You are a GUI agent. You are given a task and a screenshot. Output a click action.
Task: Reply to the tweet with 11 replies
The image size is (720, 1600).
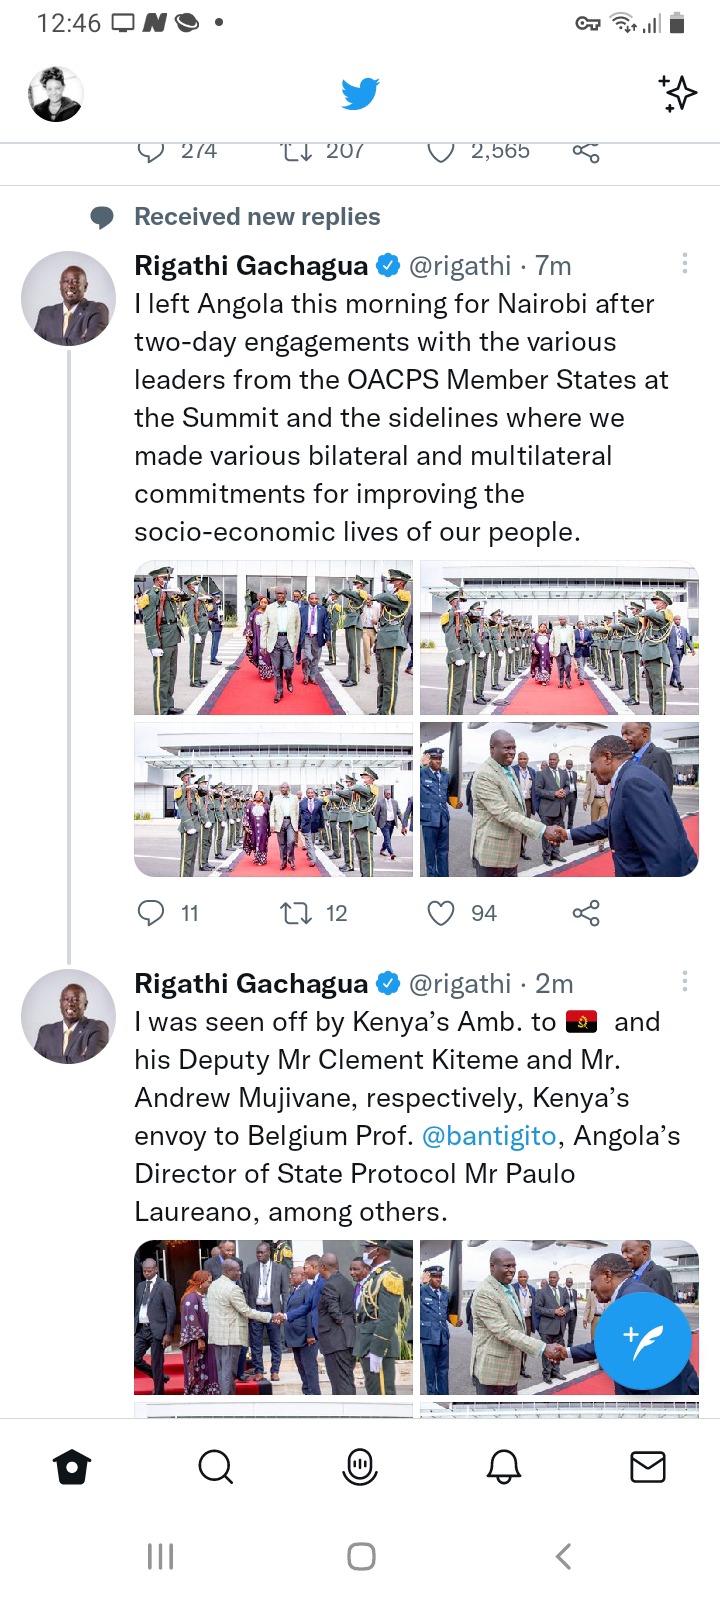[150, 913]
